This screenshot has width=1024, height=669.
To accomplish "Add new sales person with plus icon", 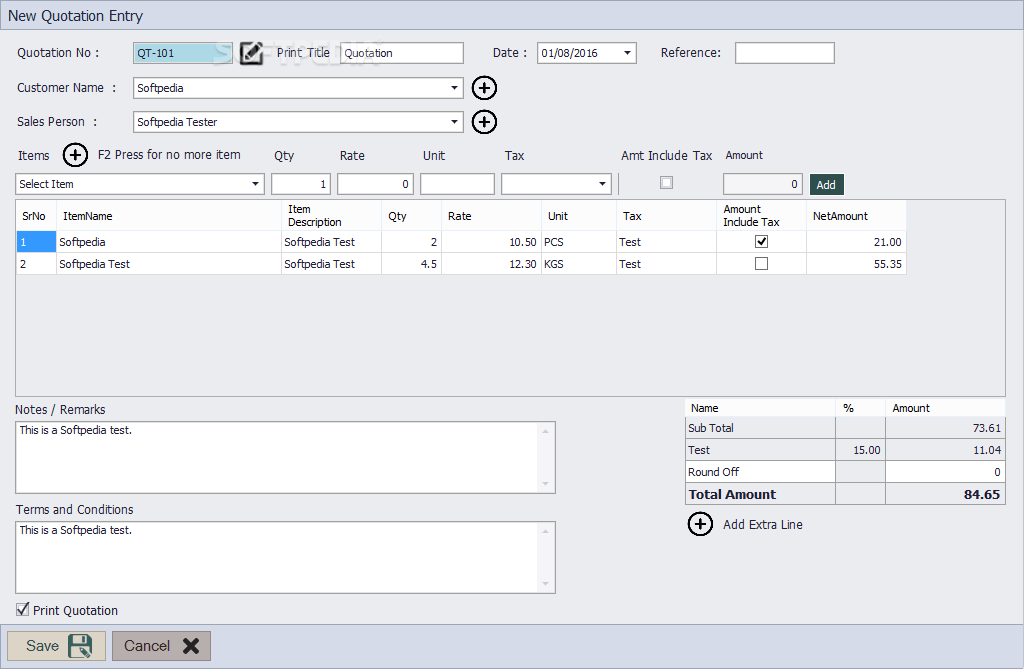I will [x=484, y=122].
